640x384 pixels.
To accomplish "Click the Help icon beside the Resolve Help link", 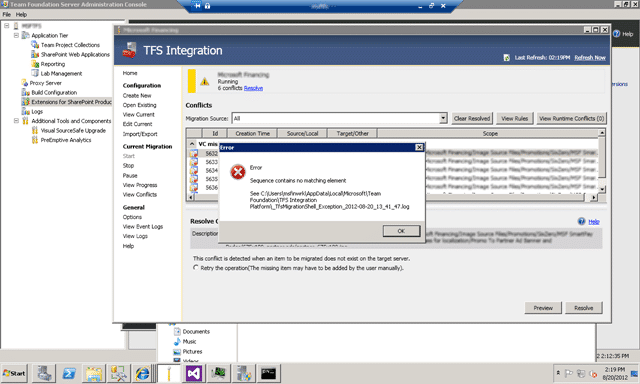I will [x=582, y=221].
